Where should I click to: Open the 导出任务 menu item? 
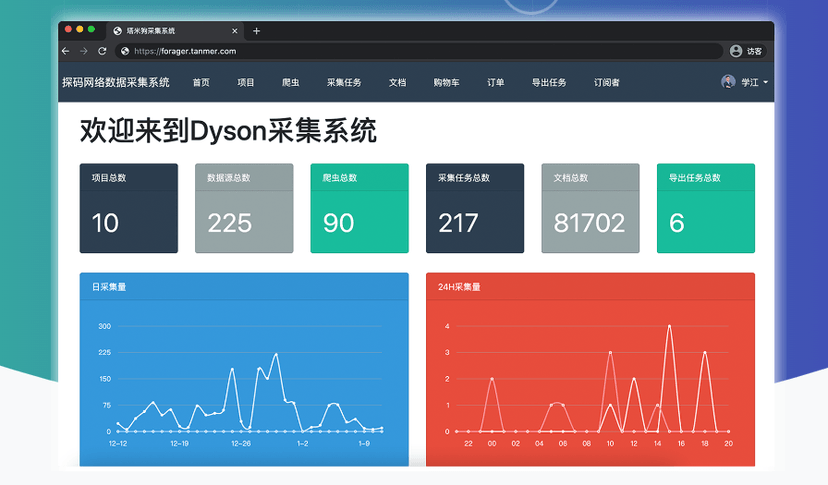(549, 82)
